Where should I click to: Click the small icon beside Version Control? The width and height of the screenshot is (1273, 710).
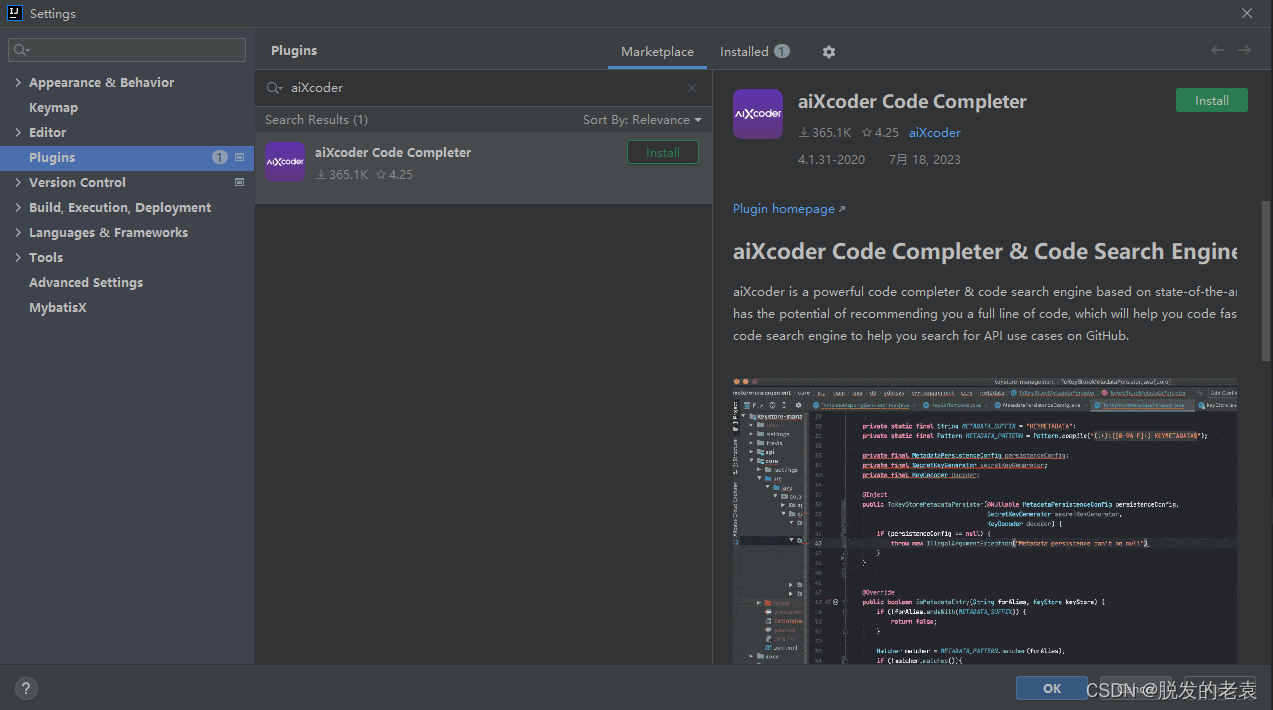[x=239, y=182]
